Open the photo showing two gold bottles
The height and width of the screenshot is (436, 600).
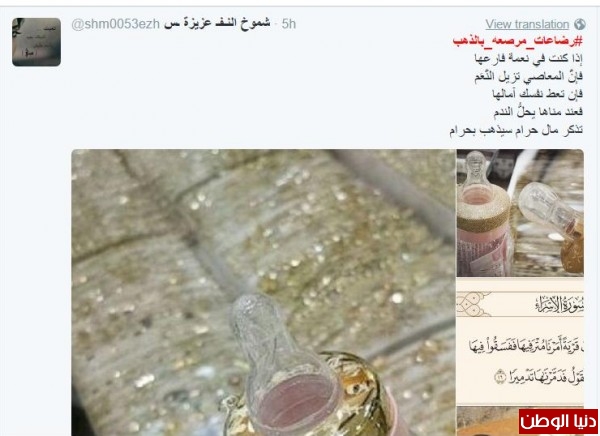(x=520, y=213)
